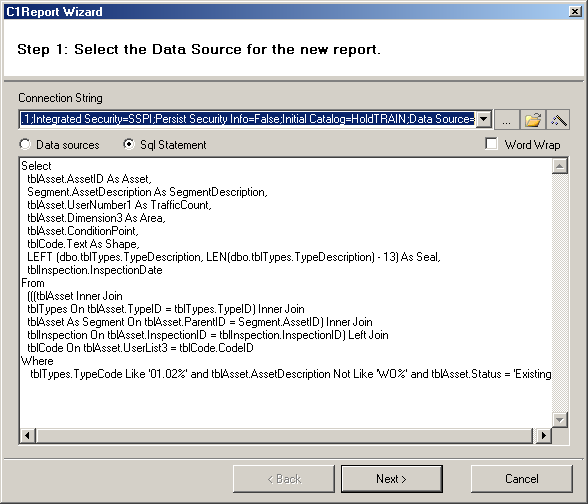
Task: Click the right arrow of horizontal scrollbar
Action: click(x=543, y=435)
